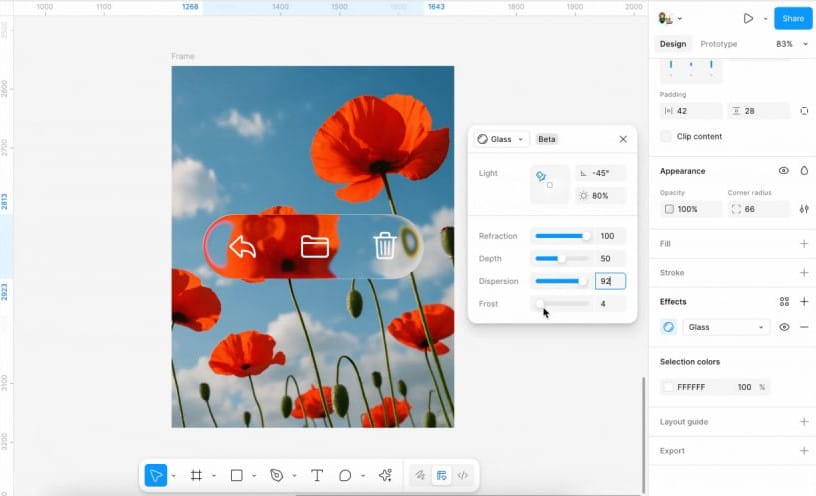Switch to the Prototype tab
Screen dimensions: 816x496
point(718,44)
